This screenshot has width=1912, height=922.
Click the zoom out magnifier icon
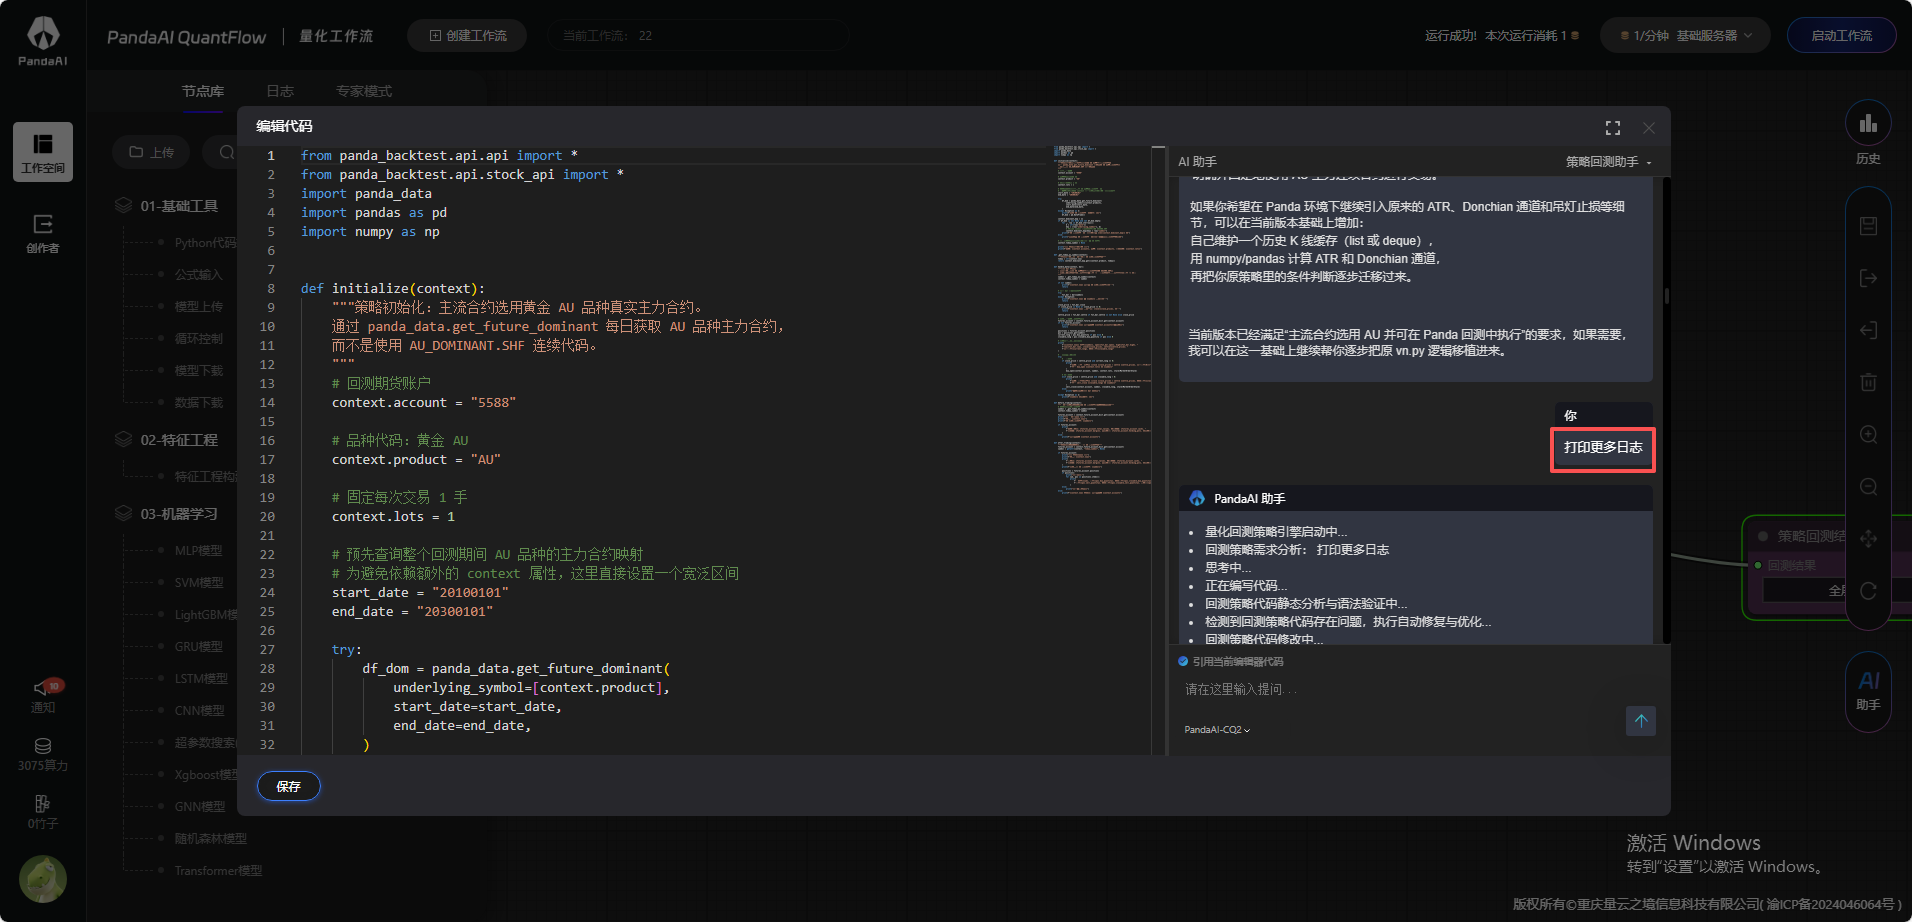pos(1868,486)
